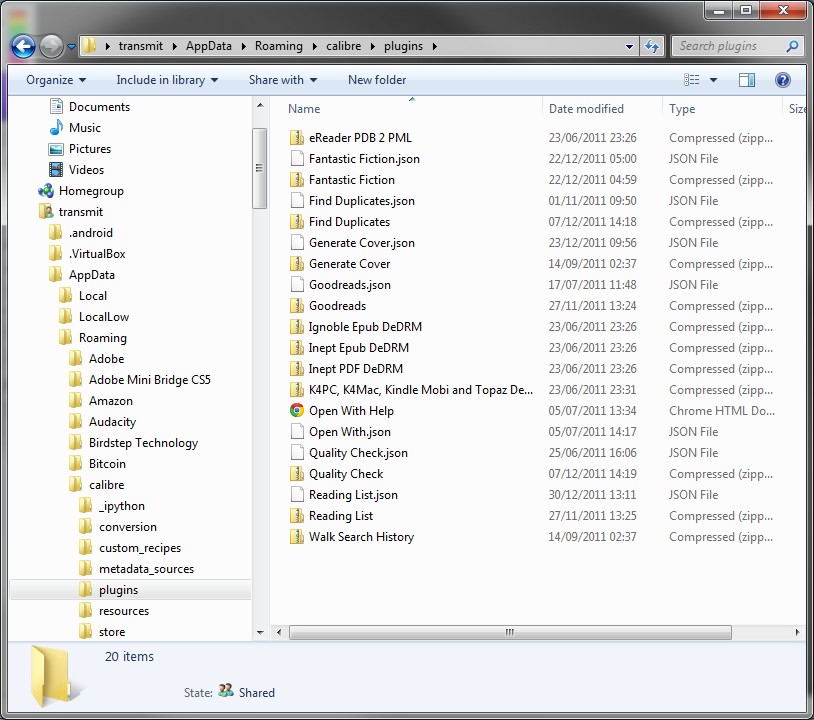Select the Generate Cover zip folder icon
Viewport: 814px width, 720px height.
(x=296, y=264)
